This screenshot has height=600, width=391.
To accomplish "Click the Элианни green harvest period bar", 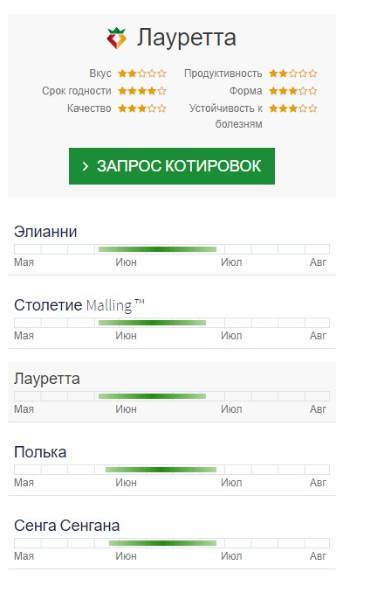I will point(157,249).
